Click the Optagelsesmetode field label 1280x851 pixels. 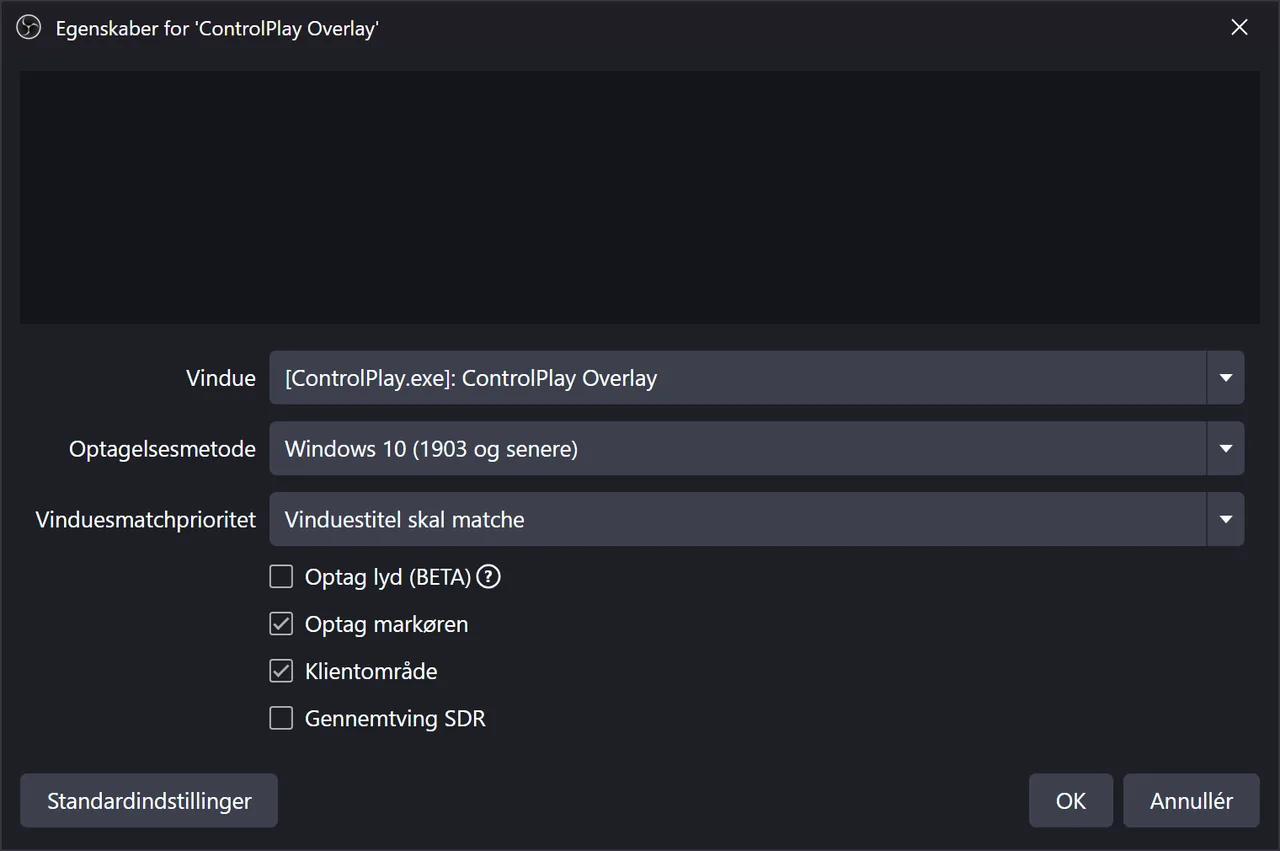tap(162, 449)
